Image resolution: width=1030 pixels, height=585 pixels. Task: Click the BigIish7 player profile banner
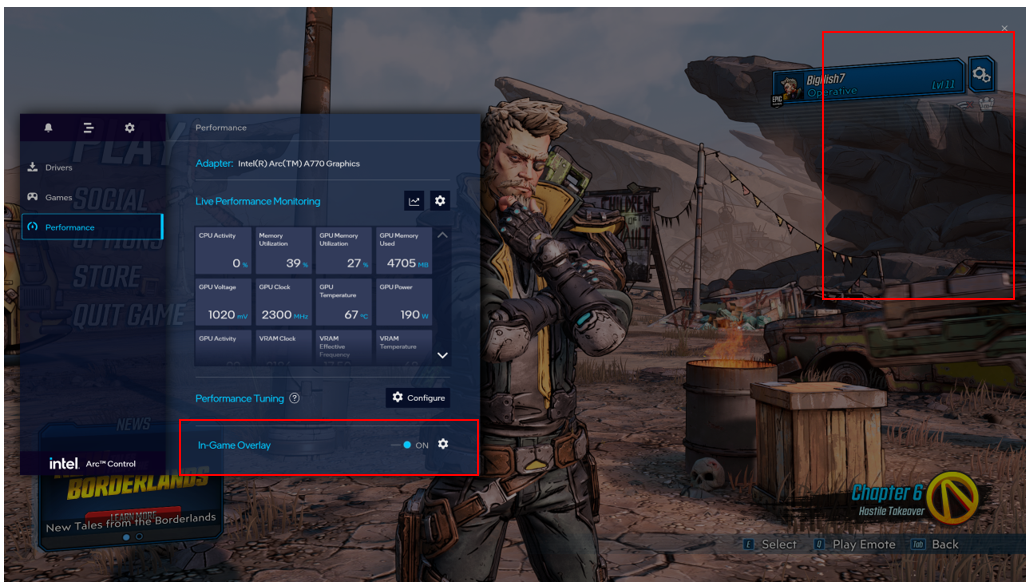click(x=868, y=82)
